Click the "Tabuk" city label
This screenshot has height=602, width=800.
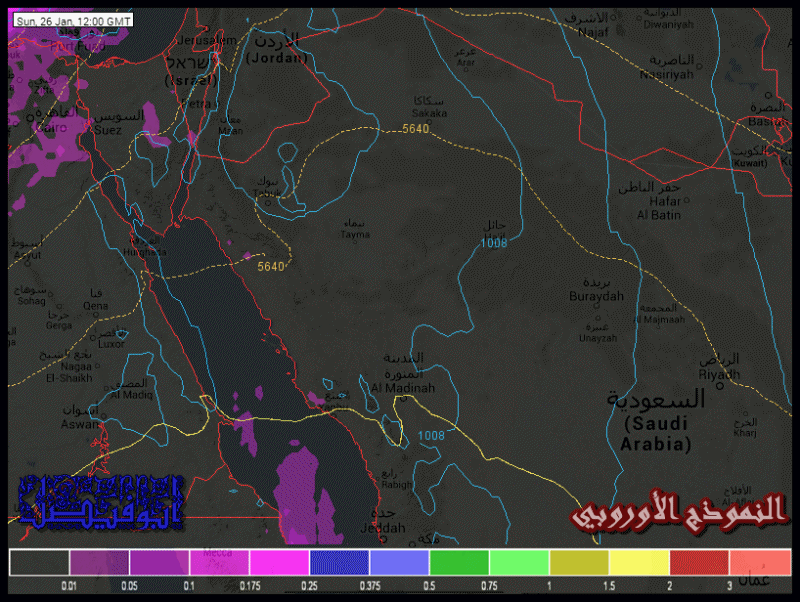(x=267, y=193)
